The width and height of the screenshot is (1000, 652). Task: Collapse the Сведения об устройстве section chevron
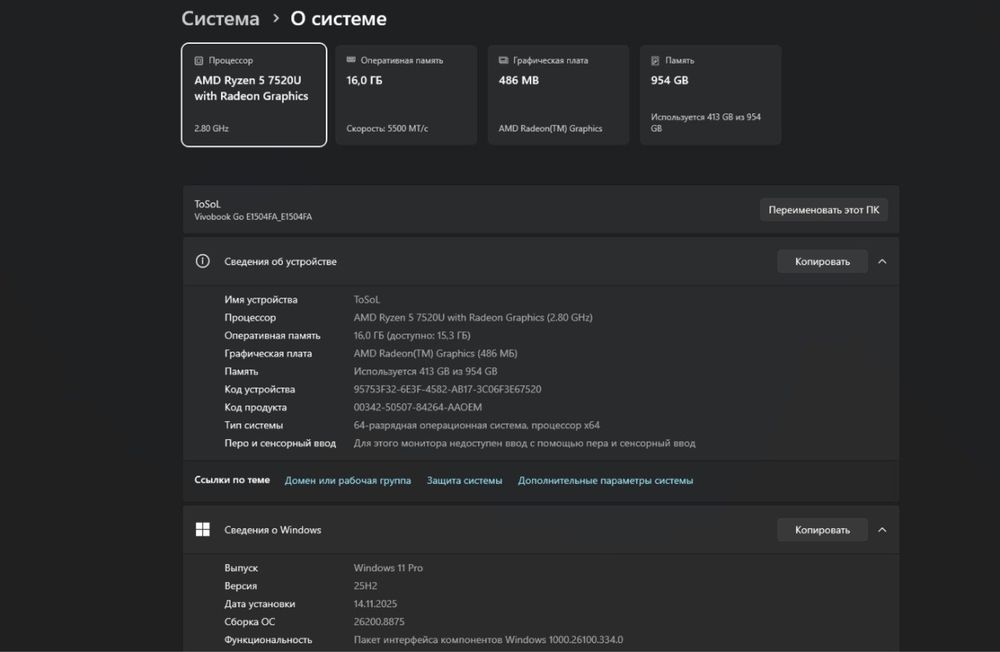882,262
